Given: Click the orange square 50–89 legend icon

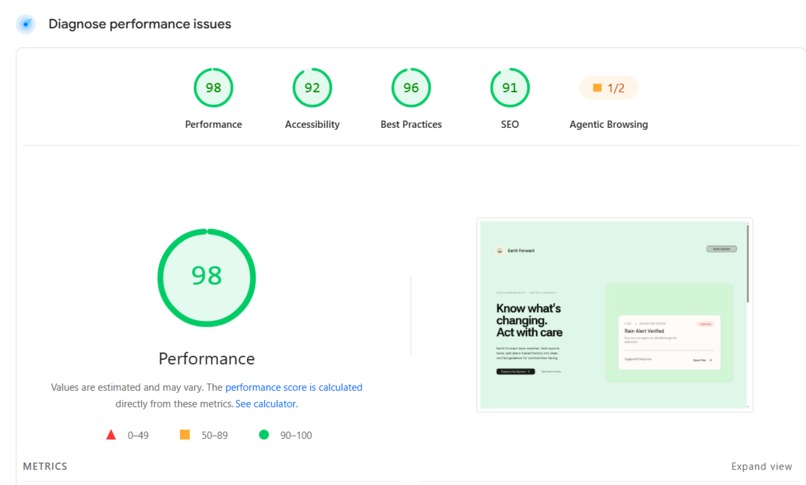Looking at the screenshot, I should [185, 435].
